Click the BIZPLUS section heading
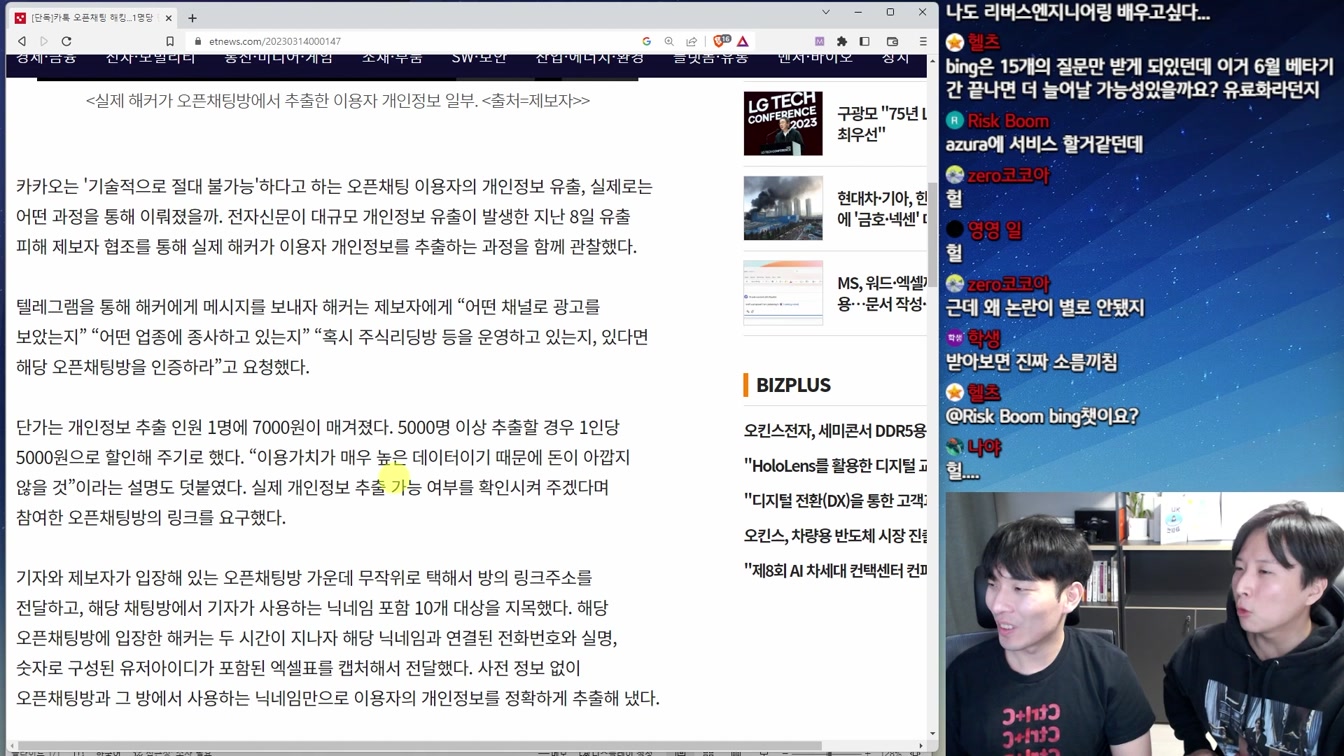Image resolution: width=1344 pixels, height=756 pixels. click(793, 385)
